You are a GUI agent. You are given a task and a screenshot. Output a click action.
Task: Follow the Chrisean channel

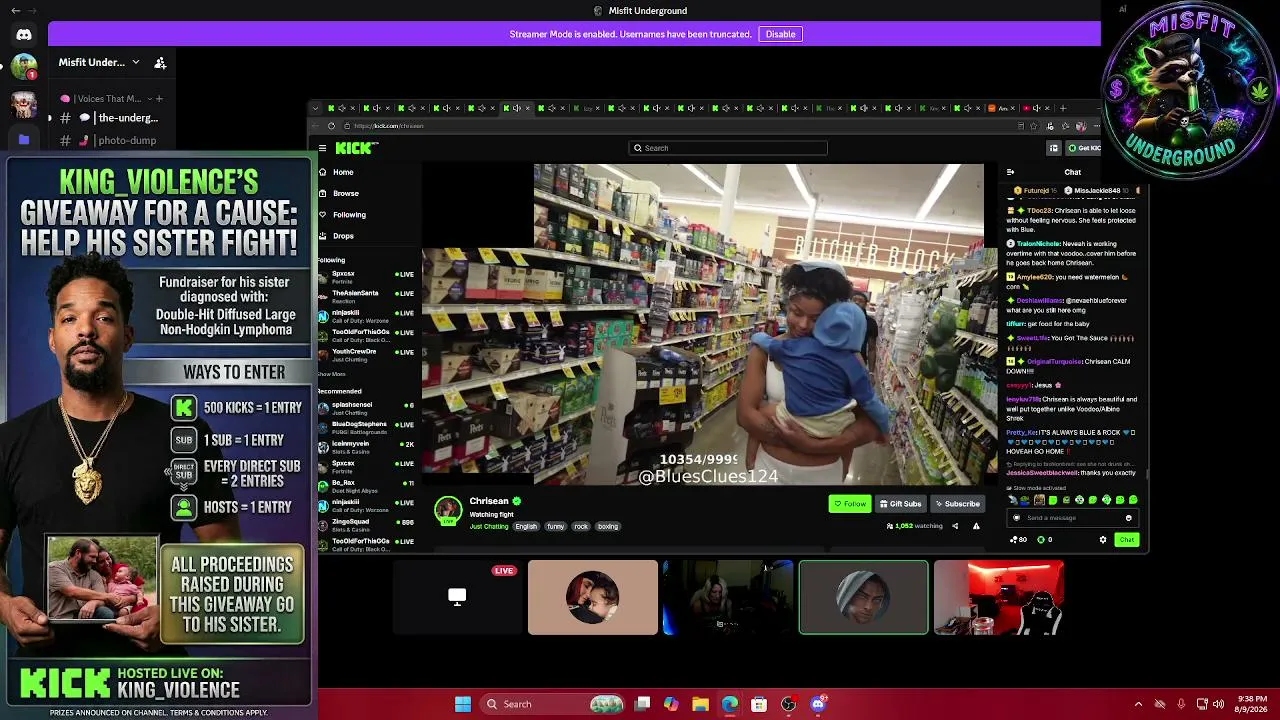click(x=850, y=504)
